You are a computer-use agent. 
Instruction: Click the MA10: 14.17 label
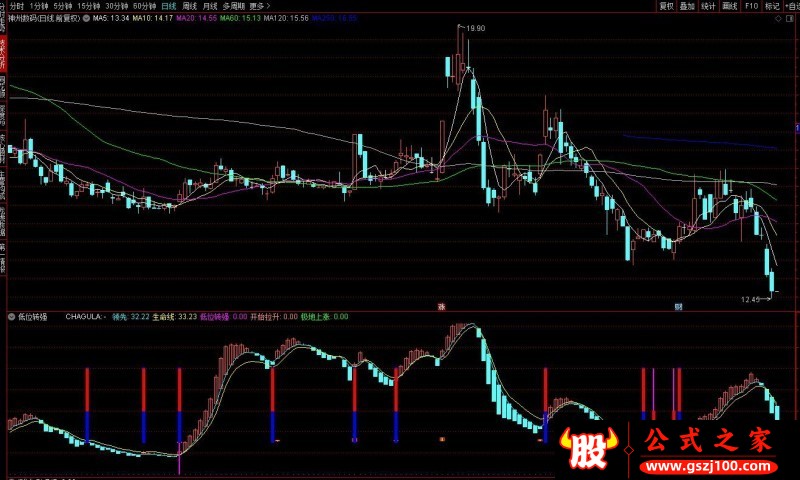point(153,18)
